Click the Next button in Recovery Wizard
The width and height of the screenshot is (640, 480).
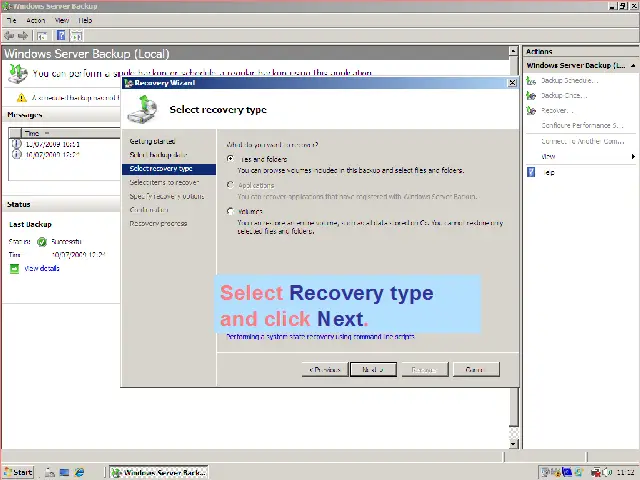tap(373, 369)
